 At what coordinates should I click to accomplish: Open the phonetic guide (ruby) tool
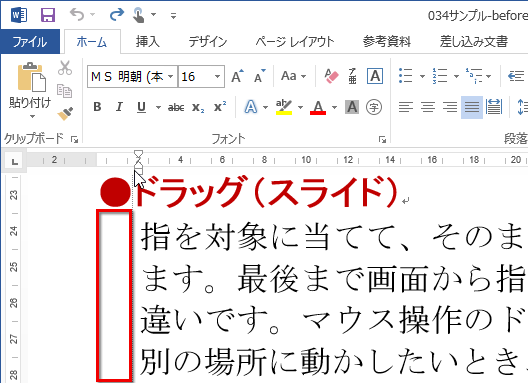pyautogui.click(x=353, y=76)
